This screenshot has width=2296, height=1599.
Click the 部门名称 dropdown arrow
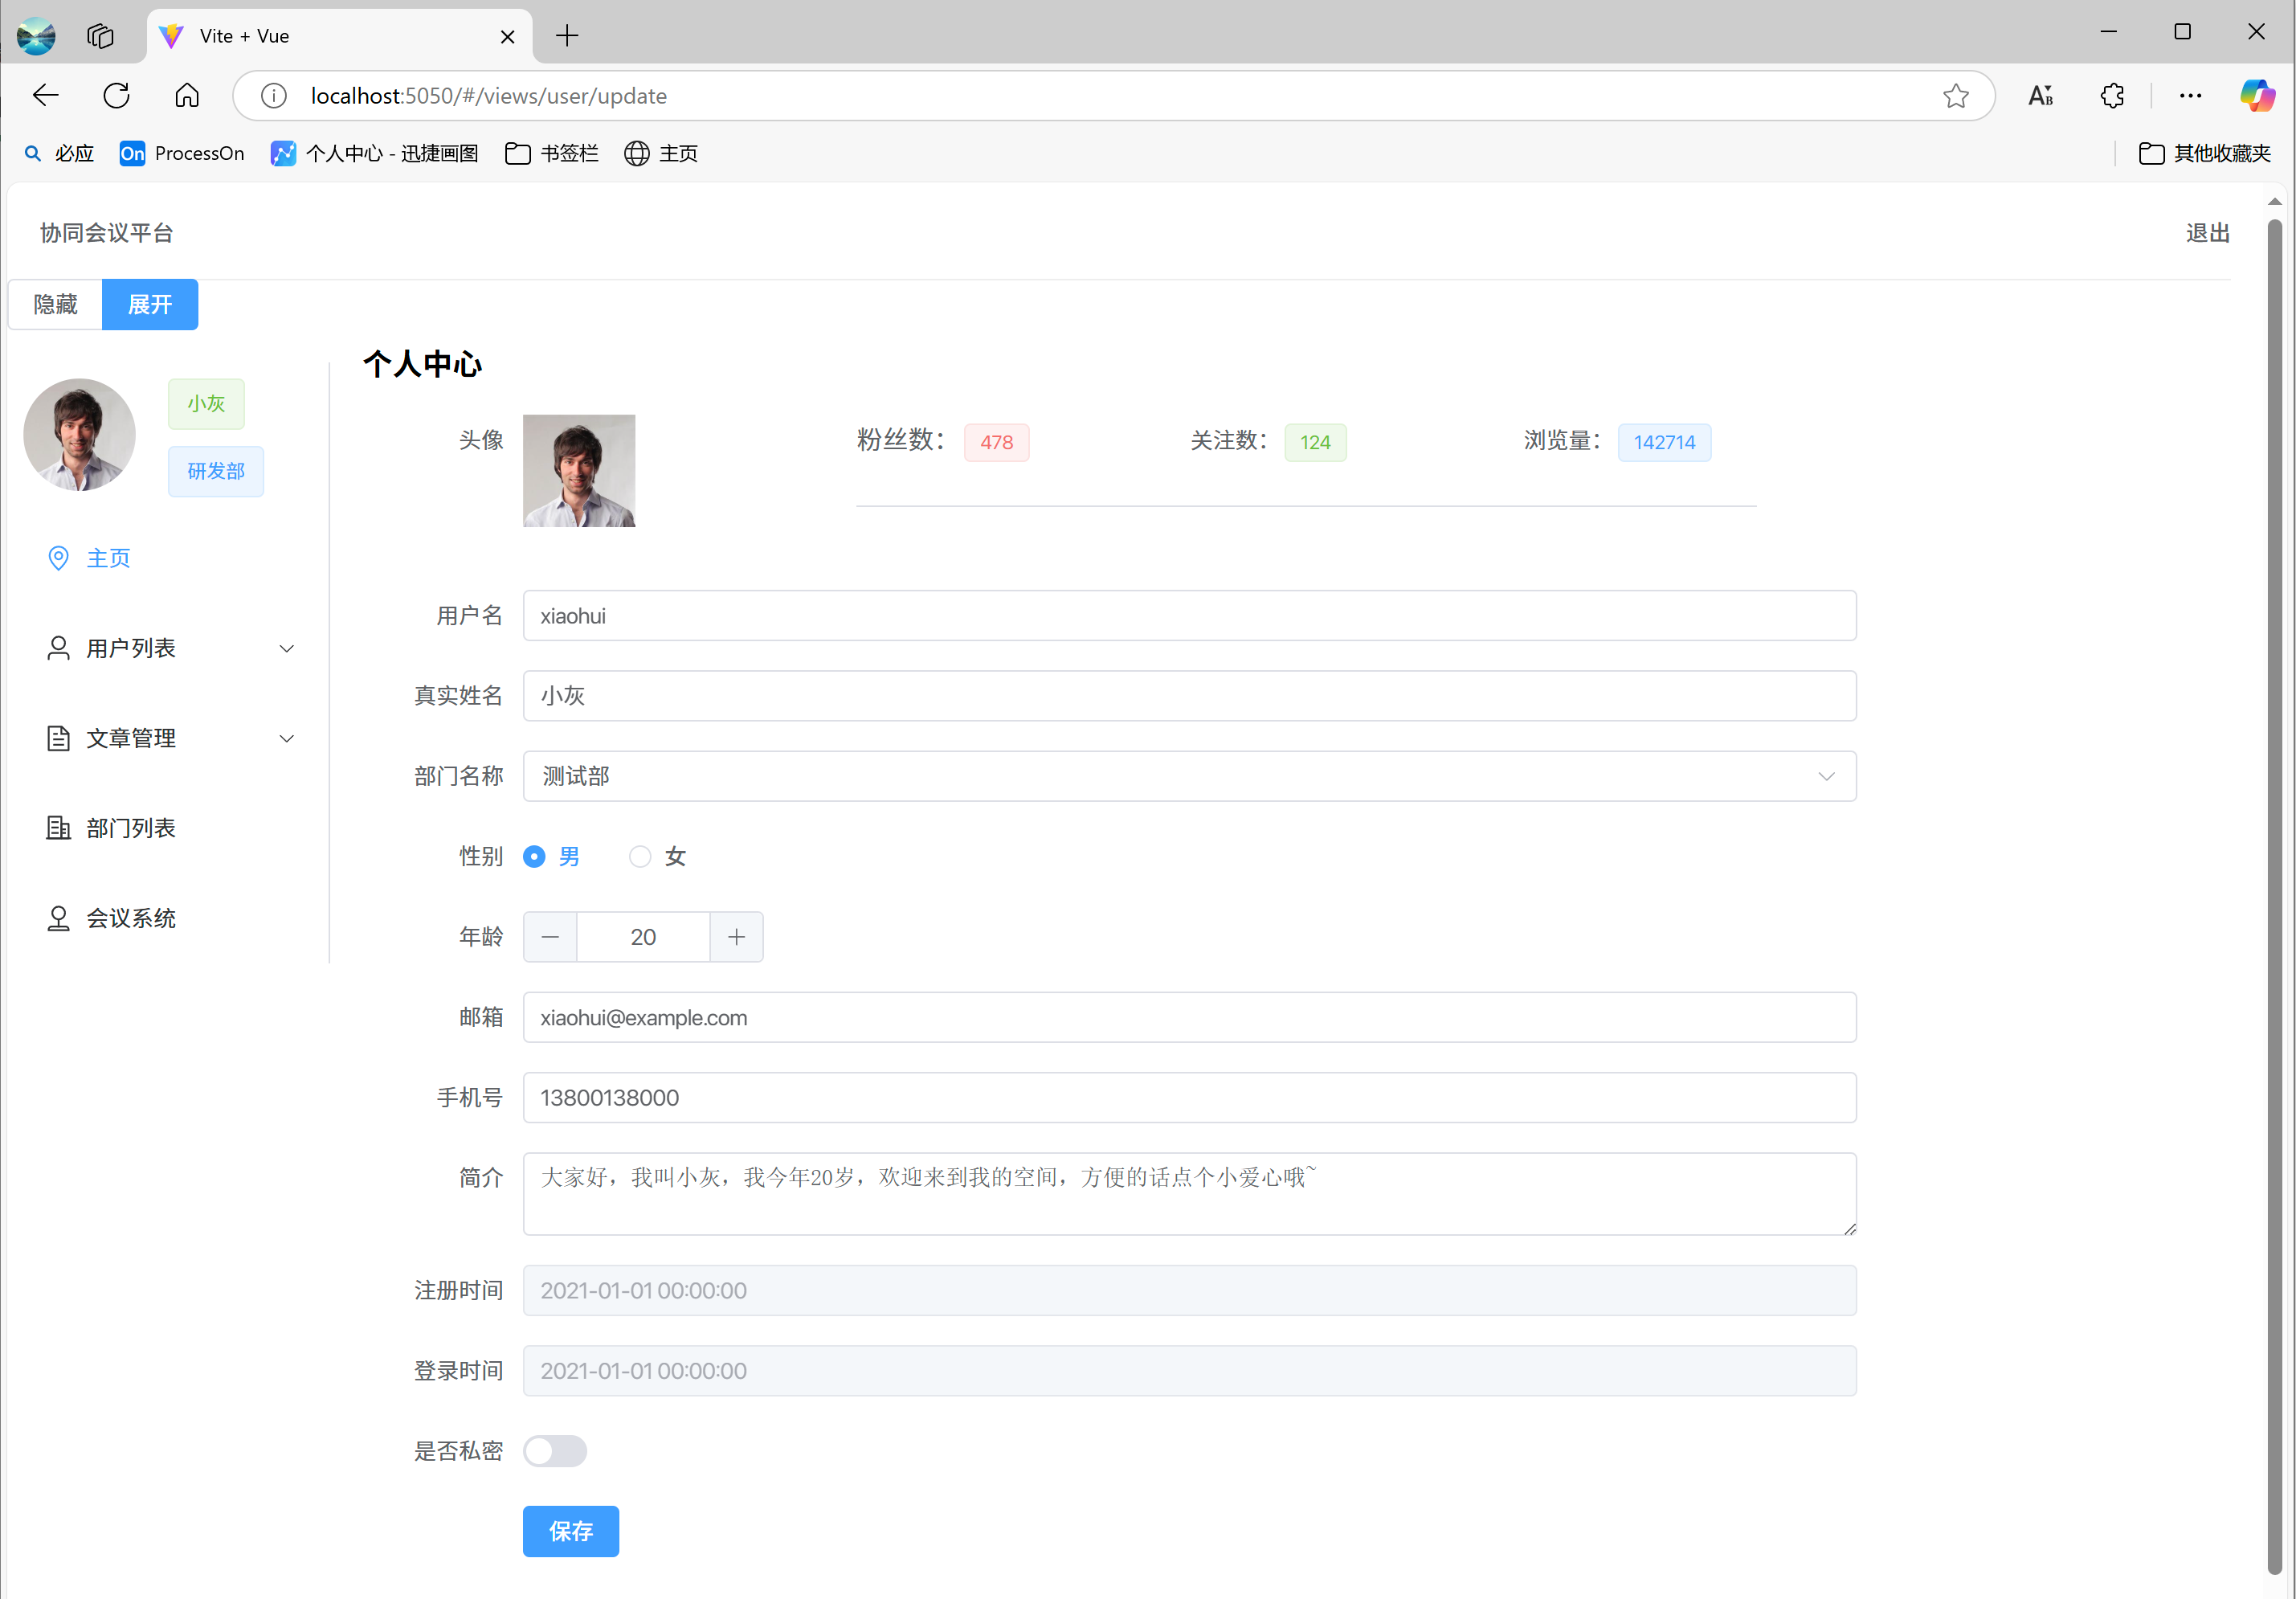[1826, 777]
